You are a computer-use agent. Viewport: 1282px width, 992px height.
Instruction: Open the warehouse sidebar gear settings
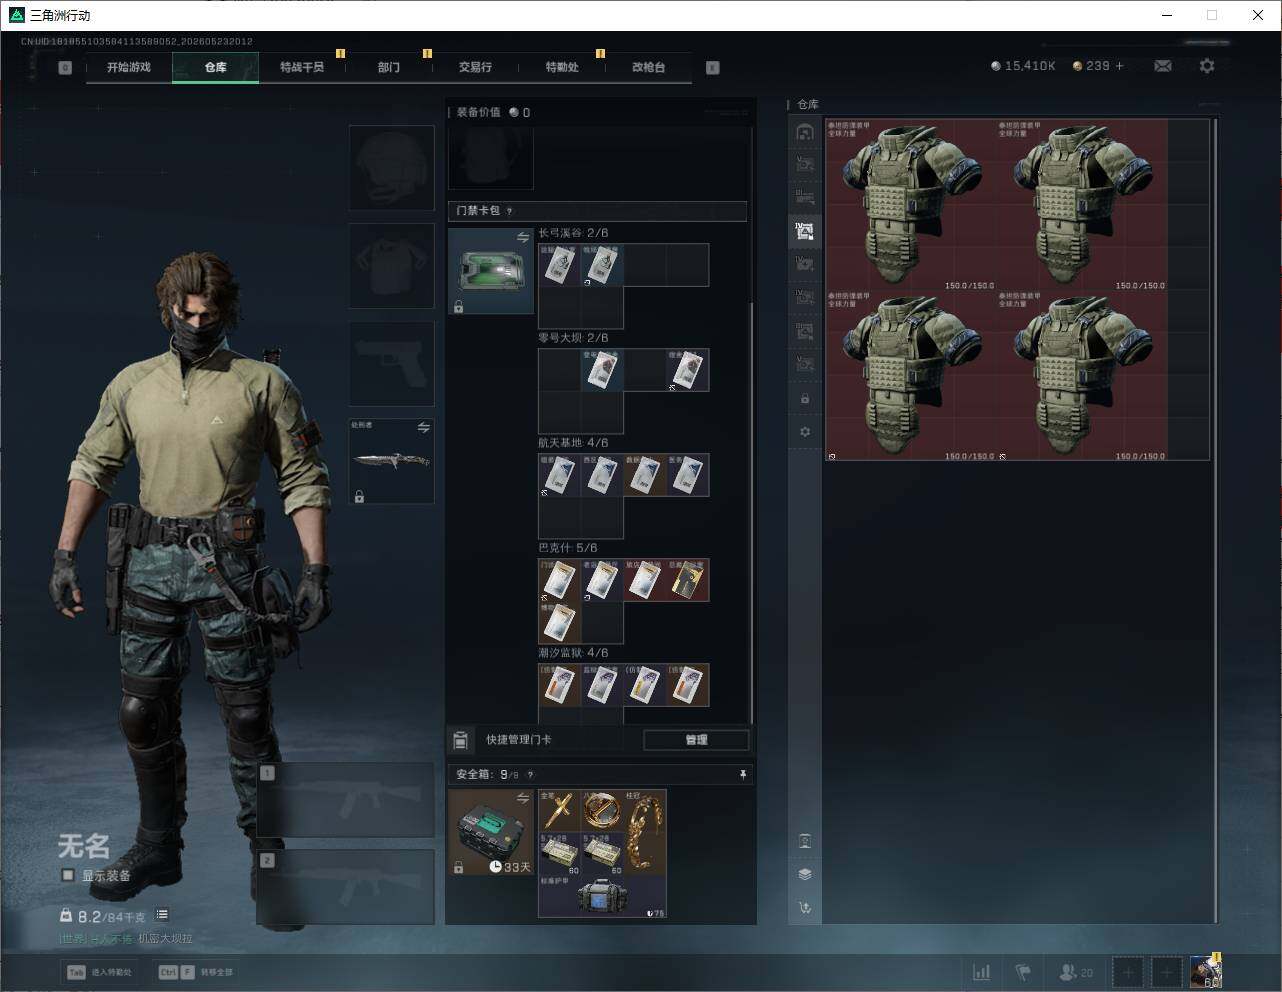coord(805,432)
